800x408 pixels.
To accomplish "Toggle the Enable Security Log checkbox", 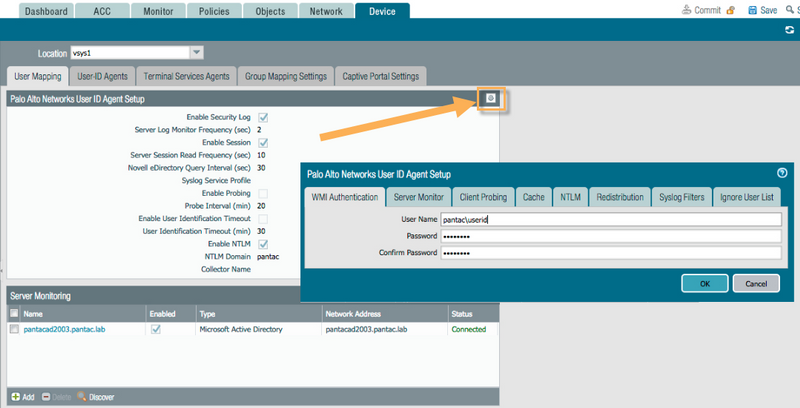I will point(263,118).
